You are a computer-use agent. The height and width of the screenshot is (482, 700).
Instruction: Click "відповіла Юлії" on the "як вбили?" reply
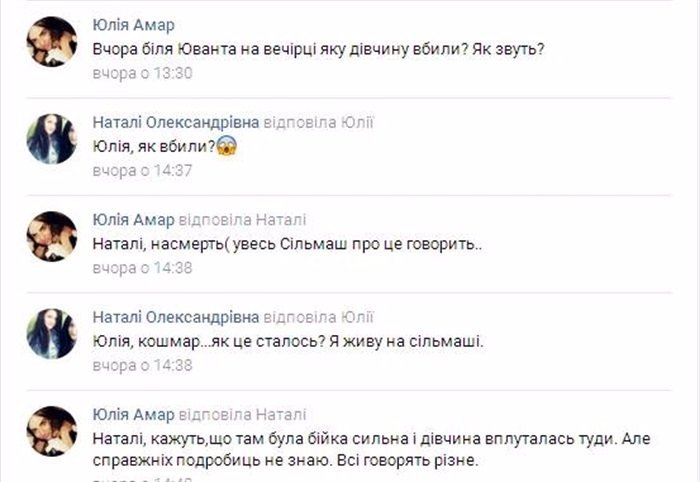pos(318,122)
